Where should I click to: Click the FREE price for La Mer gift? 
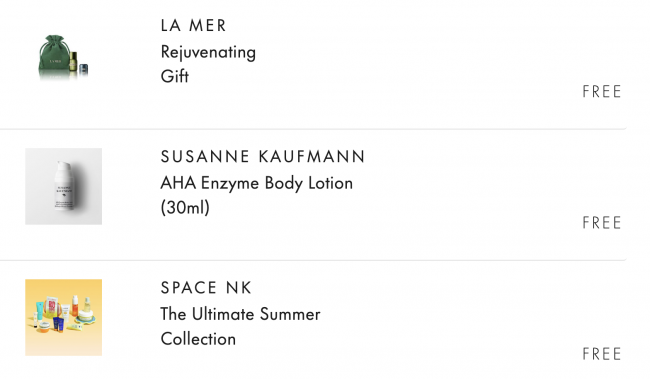coord(601,92)
